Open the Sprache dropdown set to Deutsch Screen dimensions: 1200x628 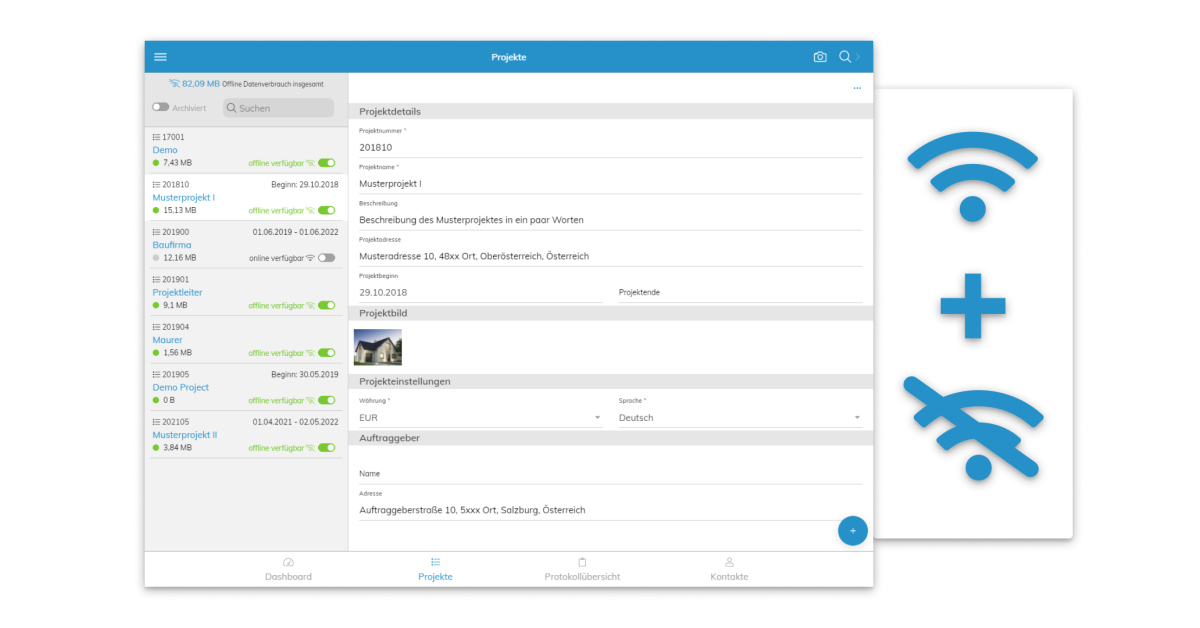pos(855,417)
